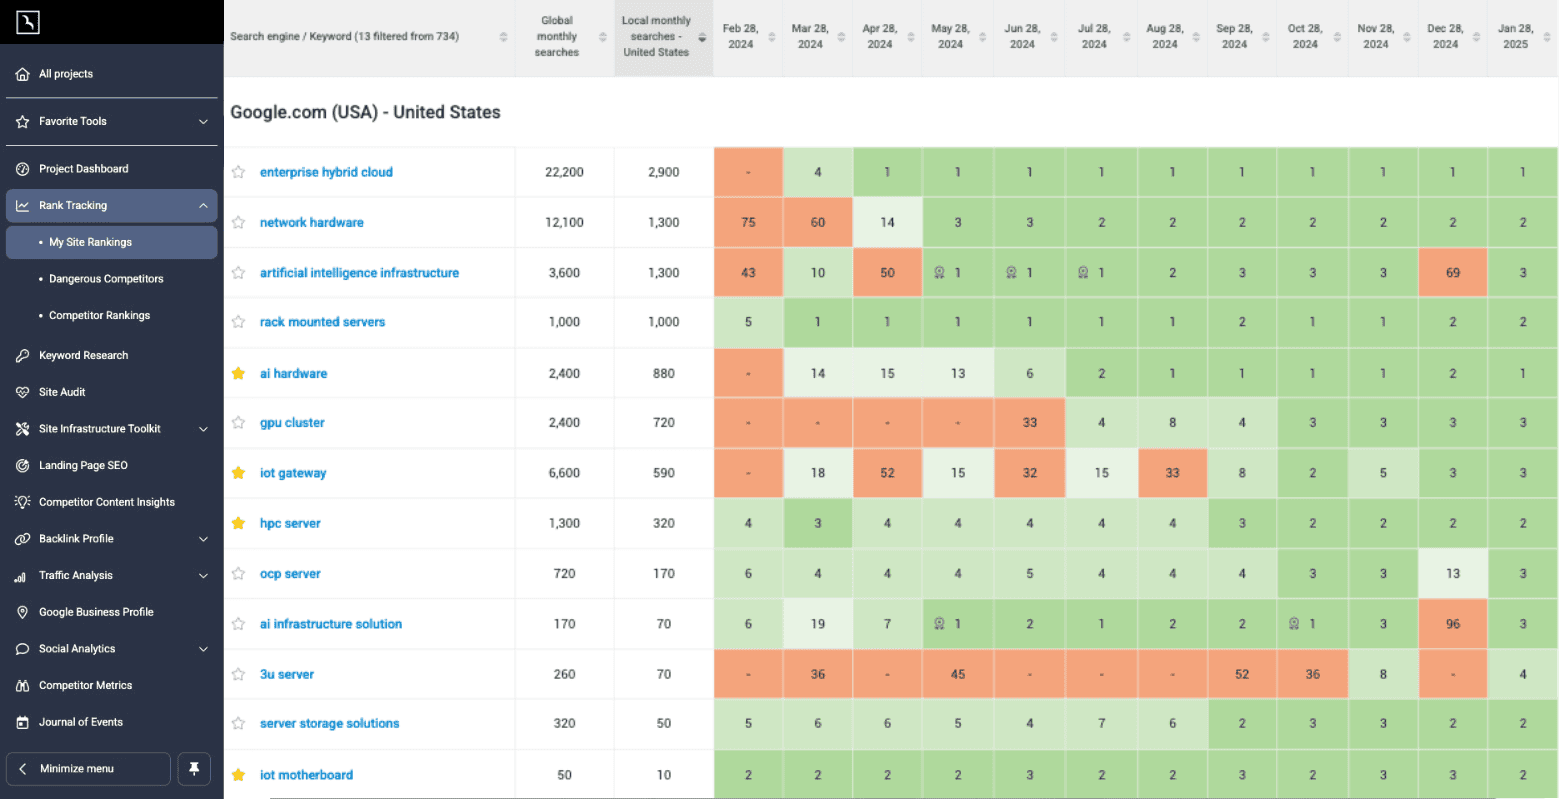Click the red rank 69 cell for Dec 28
Image resolution: width=1559 pixels, height=799 pixels.
click(1452, 273)
